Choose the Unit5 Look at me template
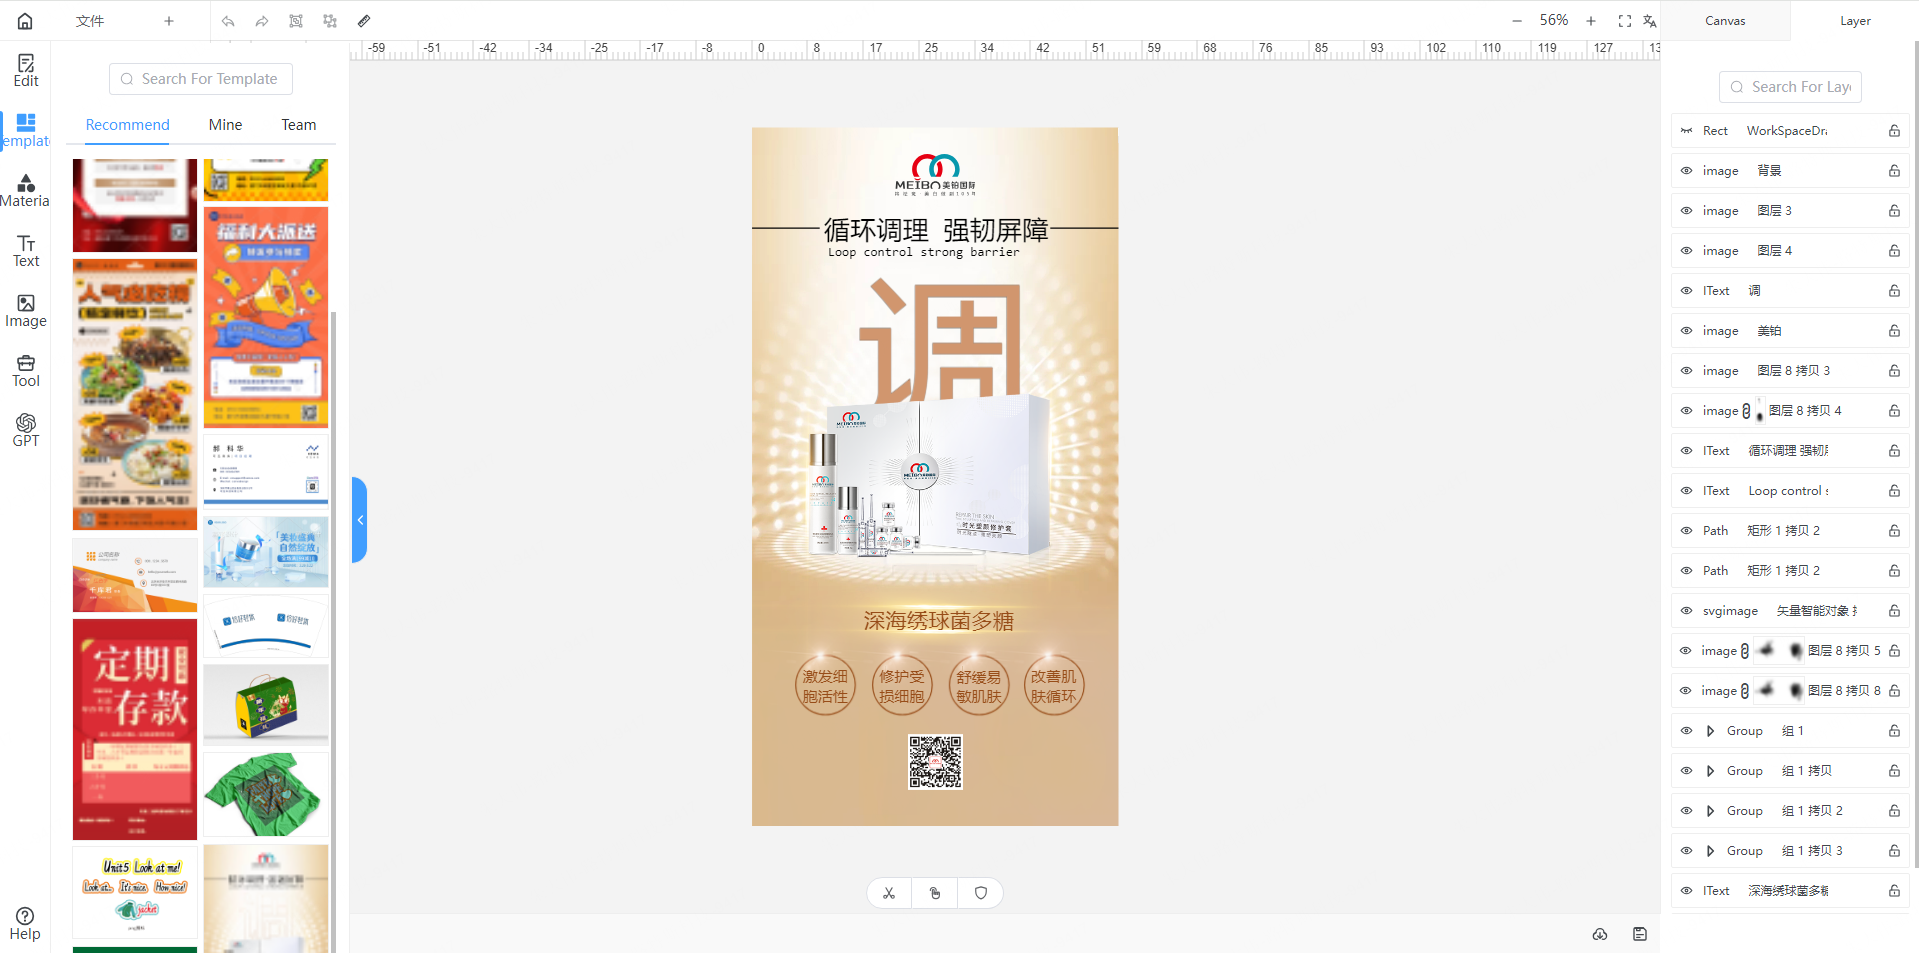Screen dimensions: 1919x953 coord(135,892)
